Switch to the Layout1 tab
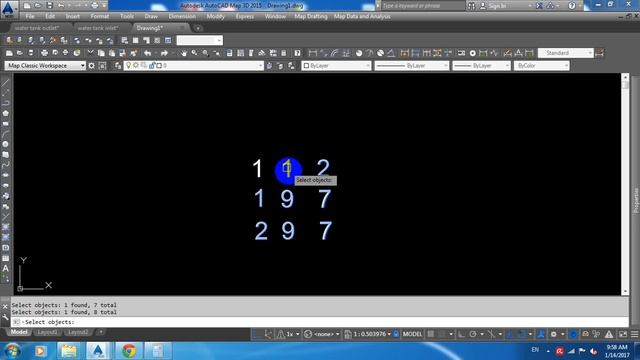Image resolution: width=640 pixels, height=360 pixels. 47,332
